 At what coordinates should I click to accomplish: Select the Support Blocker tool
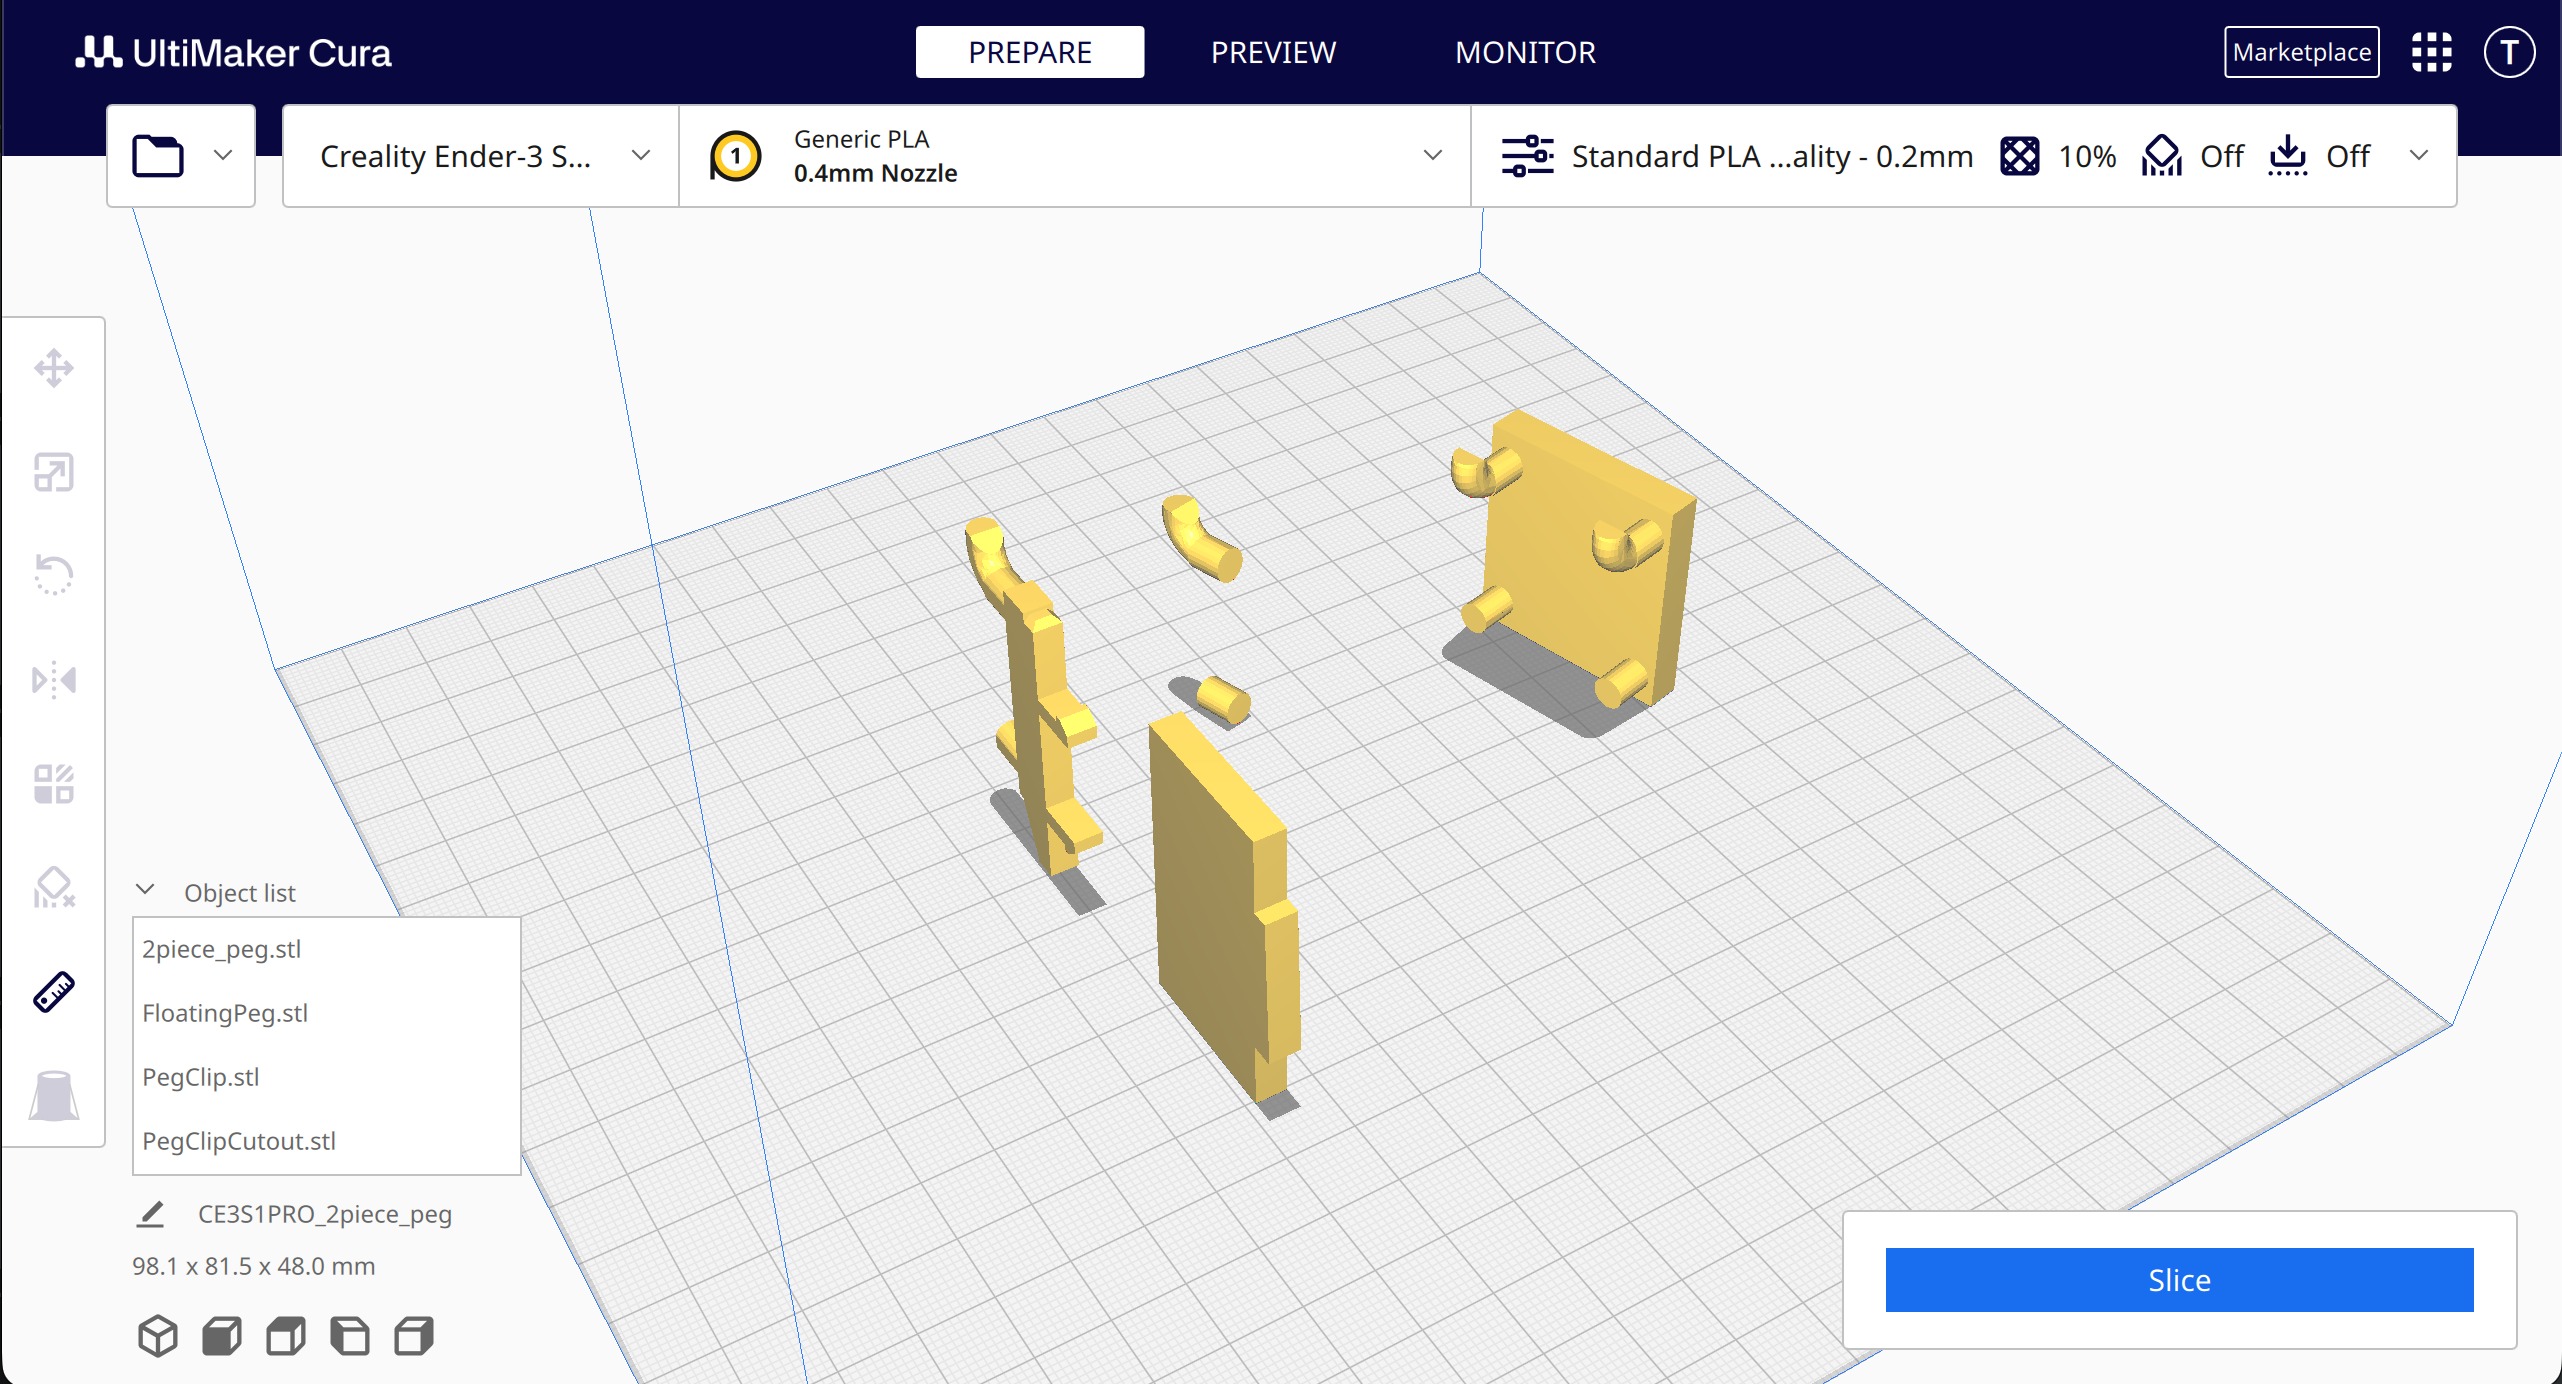[x=54, y=888]
